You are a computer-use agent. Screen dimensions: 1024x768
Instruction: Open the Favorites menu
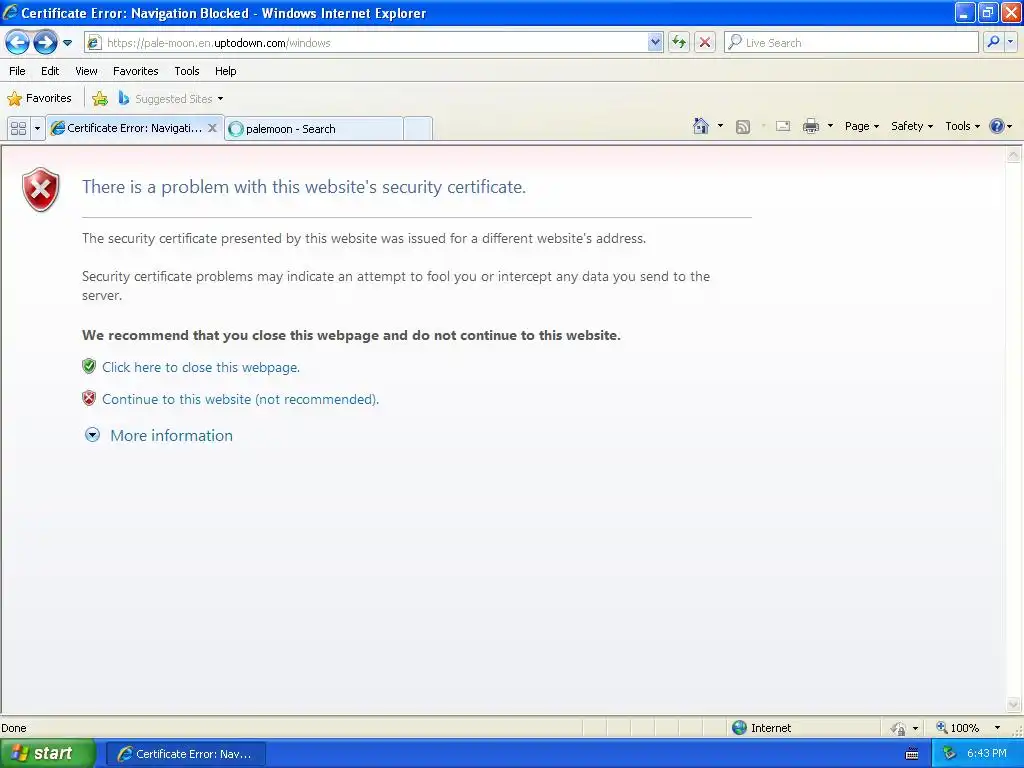click(136, 71)
